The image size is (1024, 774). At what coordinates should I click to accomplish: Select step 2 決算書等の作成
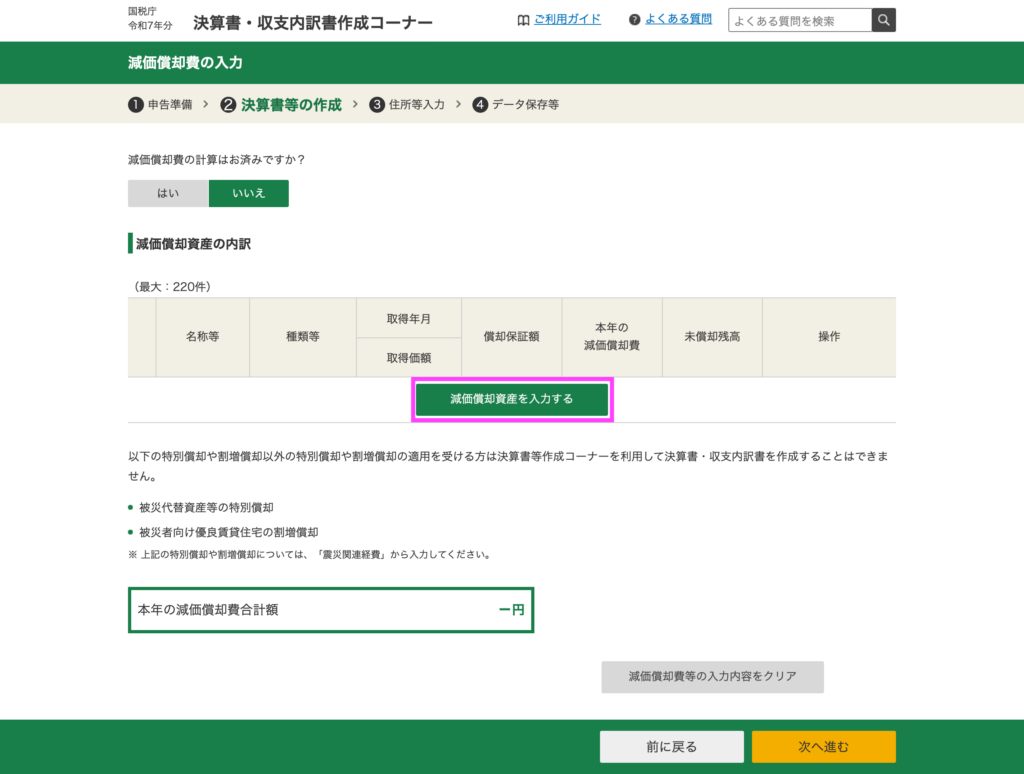point(281,104)
